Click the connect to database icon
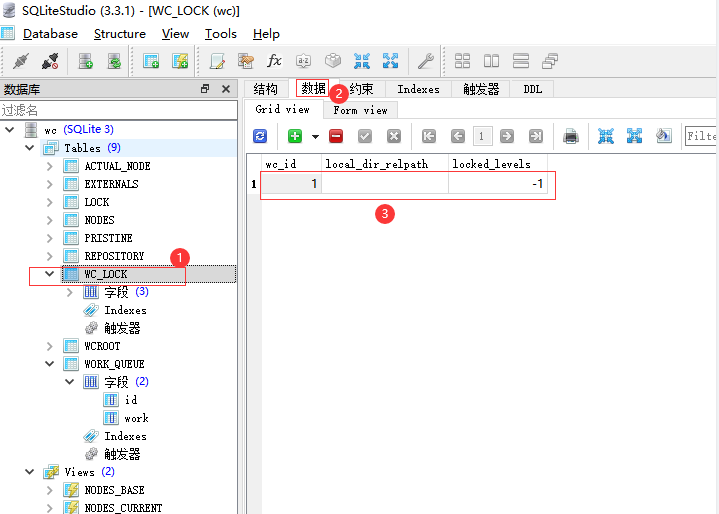This screenshot has width=719, height=514. (x=19, y=61)
